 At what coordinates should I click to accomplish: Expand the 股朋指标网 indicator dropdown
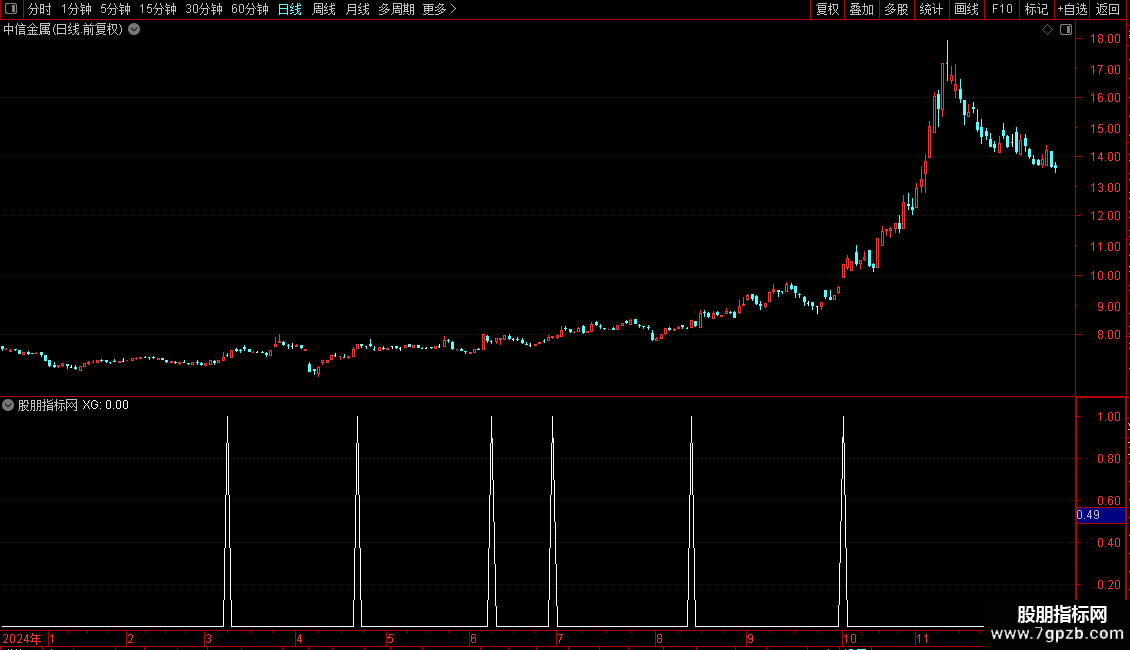(x=8, y=405)
